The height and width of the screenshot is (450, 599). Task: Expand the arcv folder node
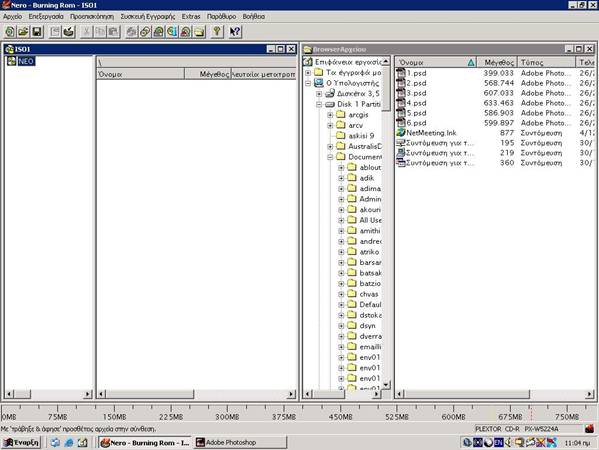coord(330,125)
